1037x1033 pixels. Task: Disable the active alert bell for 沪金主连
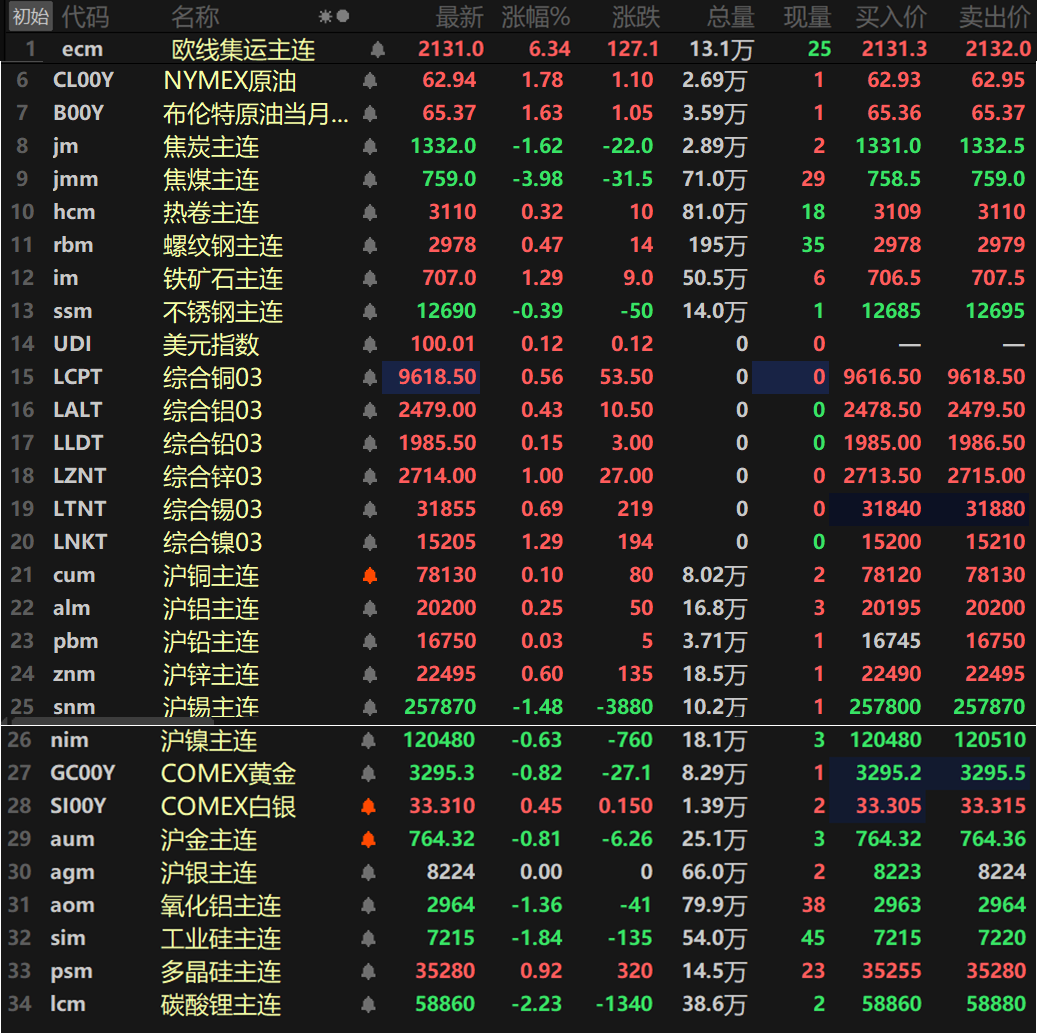pos(369,839)
